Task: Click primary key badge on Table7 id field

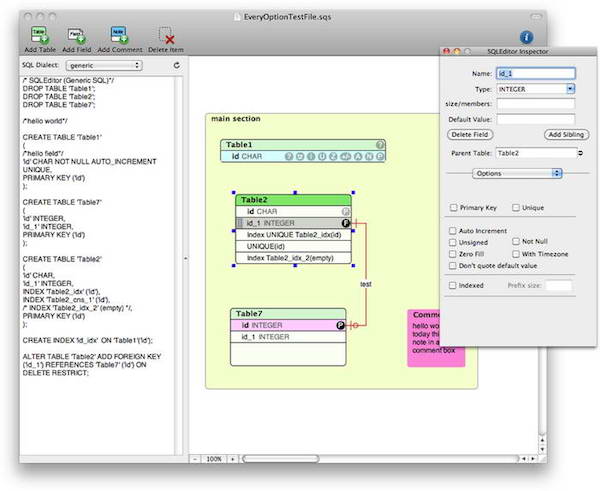Action: click(340, 325)
